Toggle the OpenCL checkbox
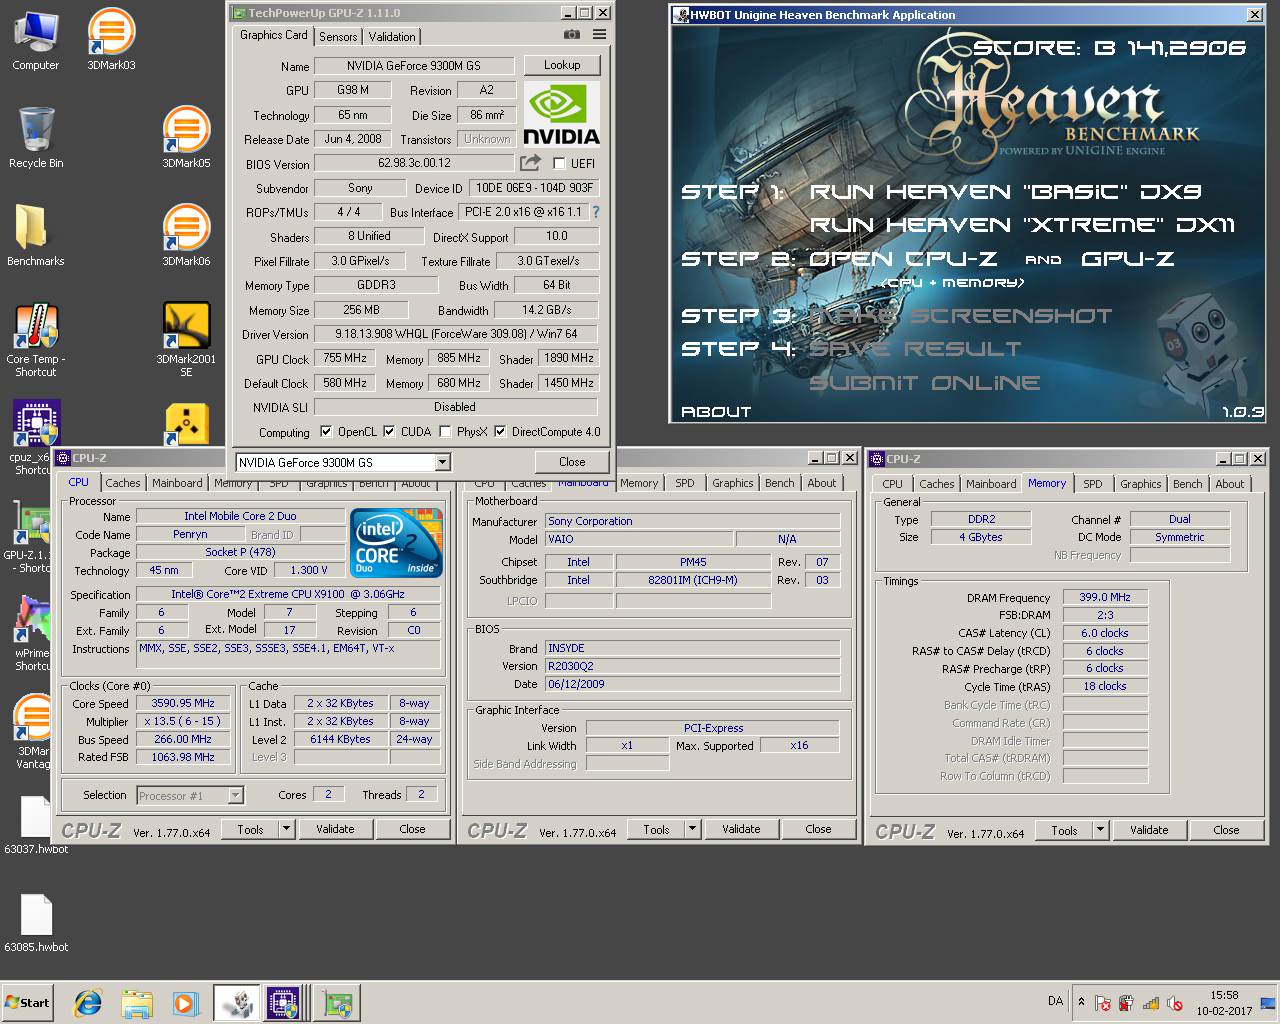Screen dimensions: 1280x1024 (326, 432)
